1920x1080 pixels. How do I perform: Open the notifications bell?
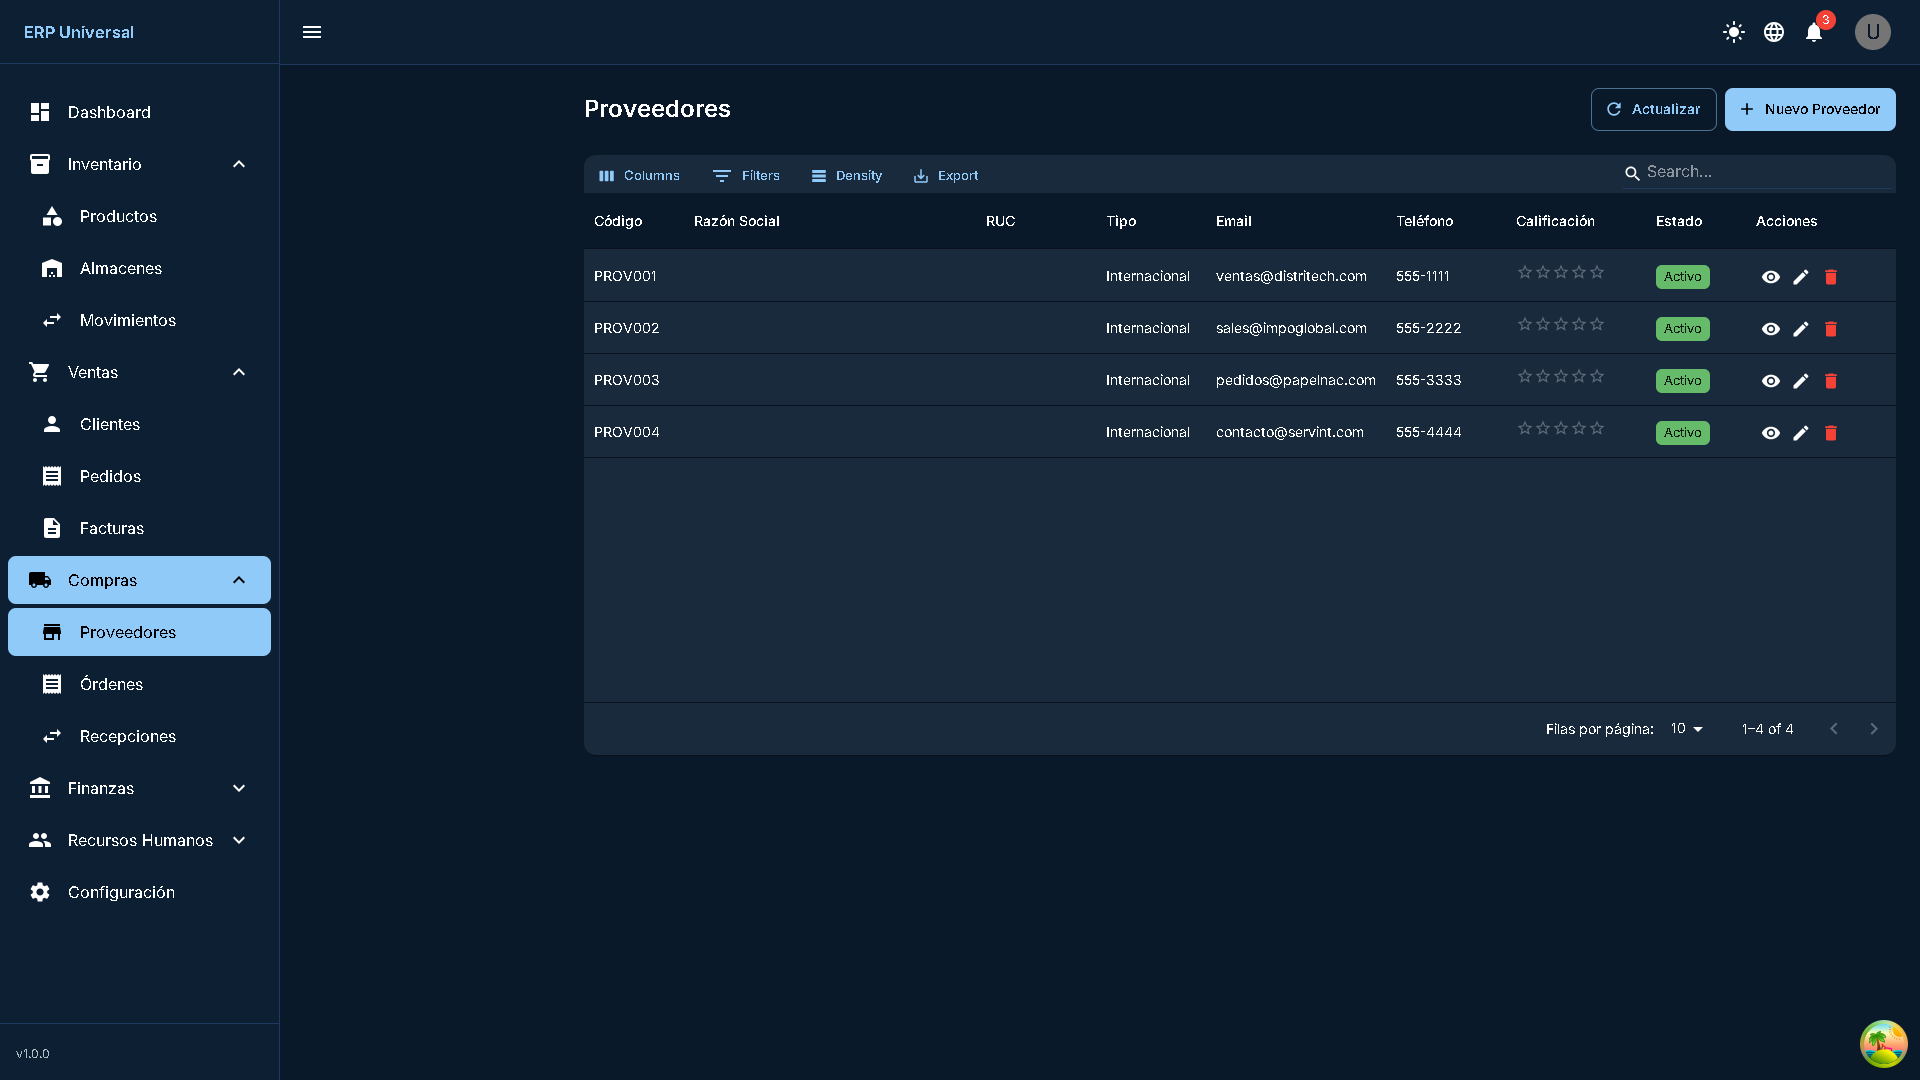tap(1814, 32)
